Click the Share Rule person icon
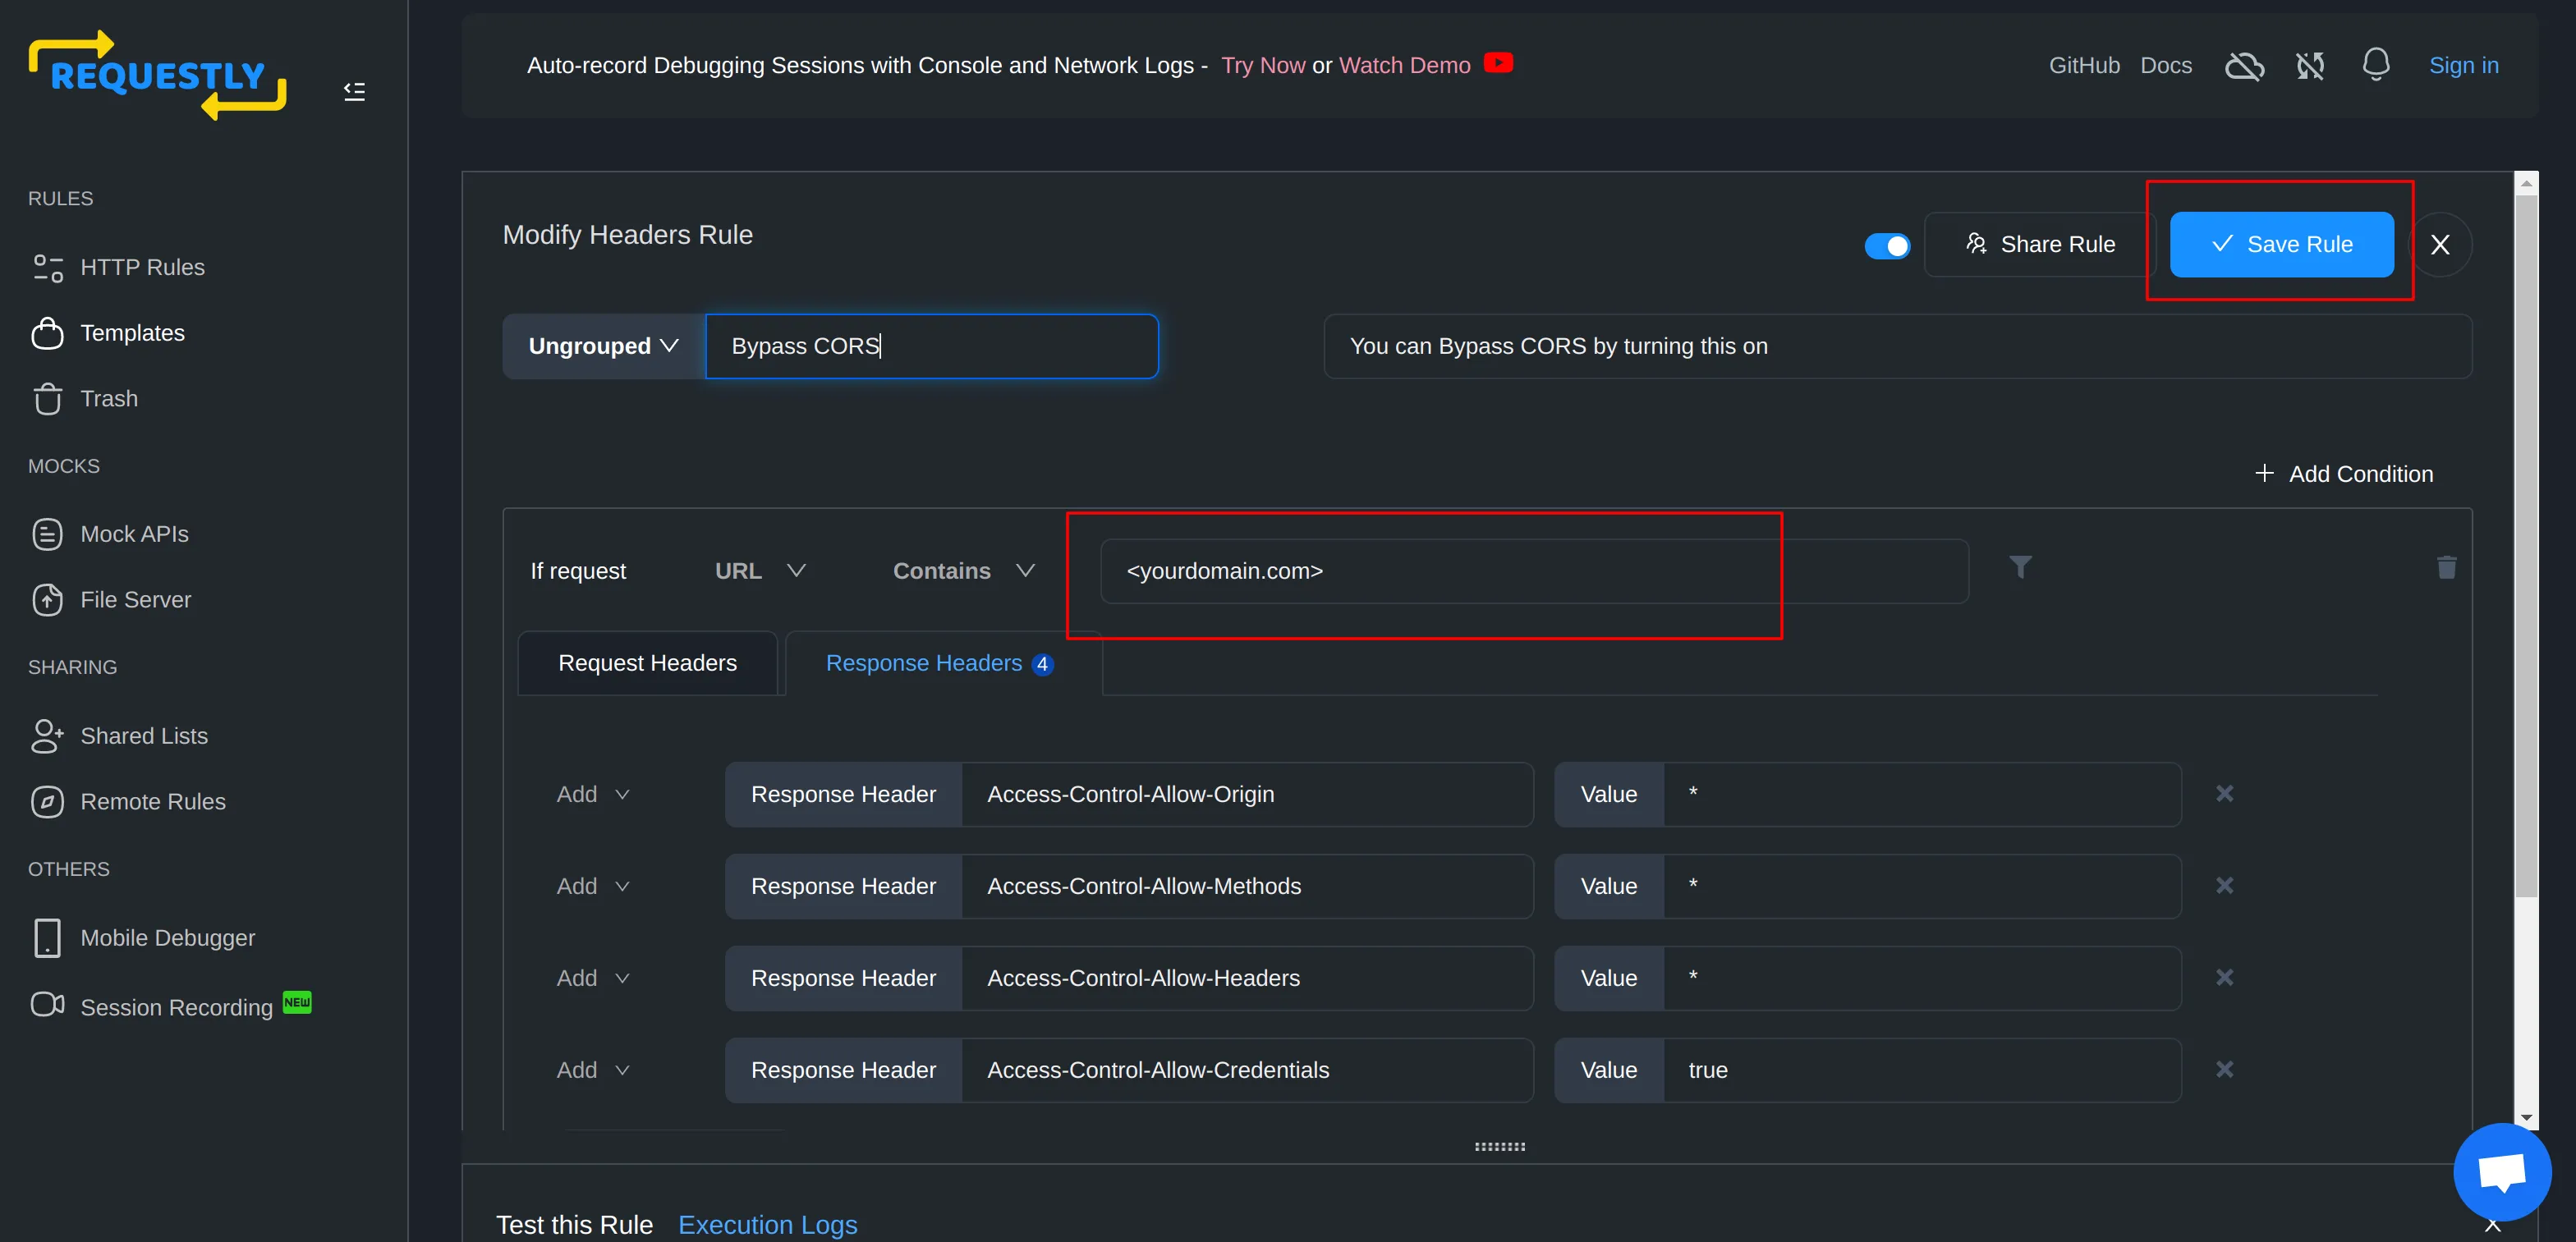 [x=1973, y=245]
